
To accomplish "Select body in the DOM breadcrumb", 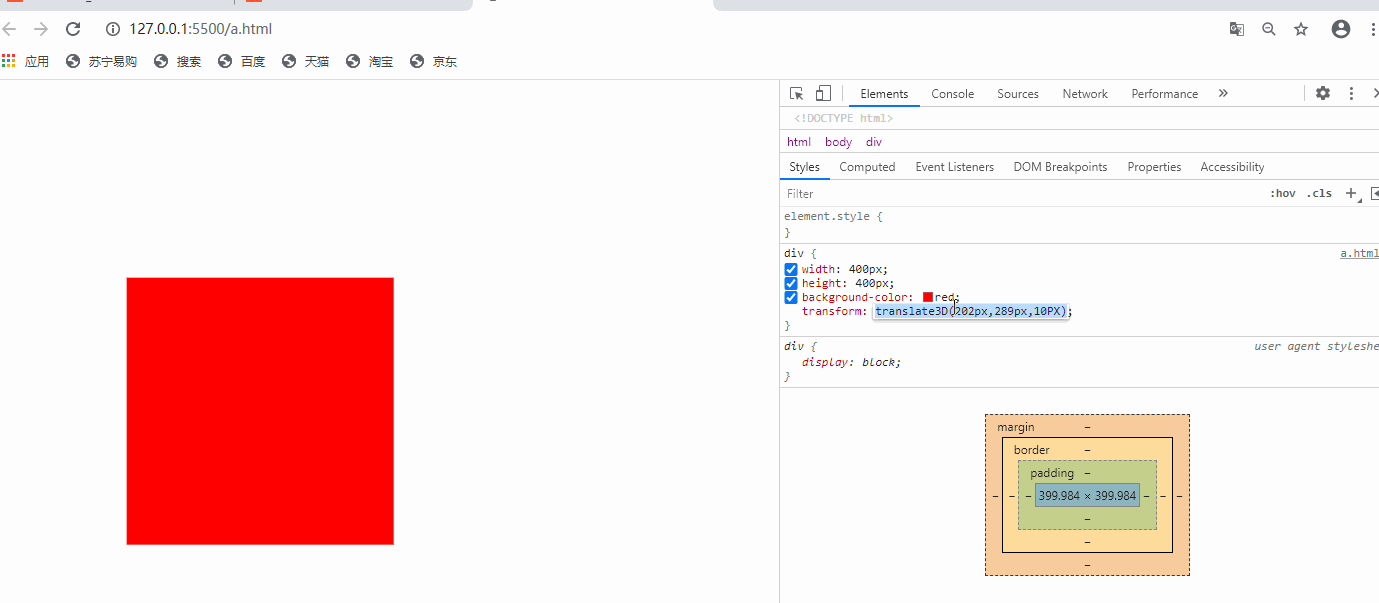I will click(838, 142).
